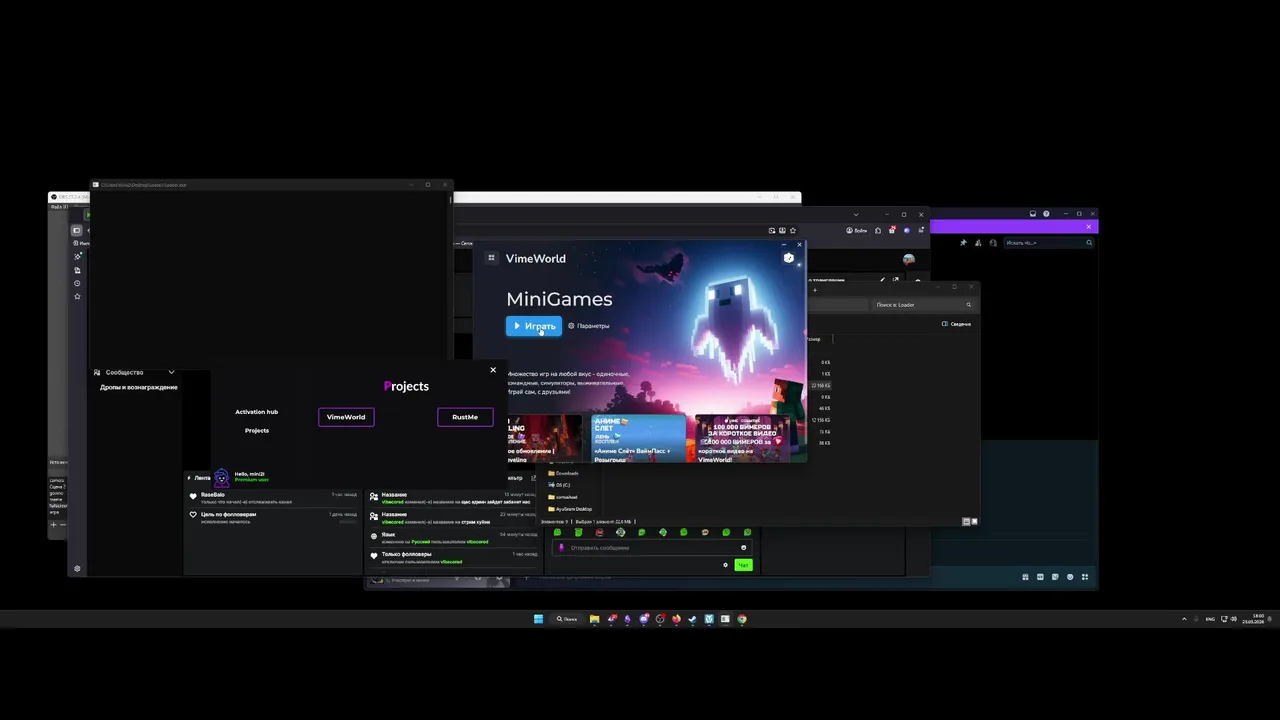Screen dimensions: 1280x720
Task: Open Windows Start menu on taskbar
Action: 538,619
